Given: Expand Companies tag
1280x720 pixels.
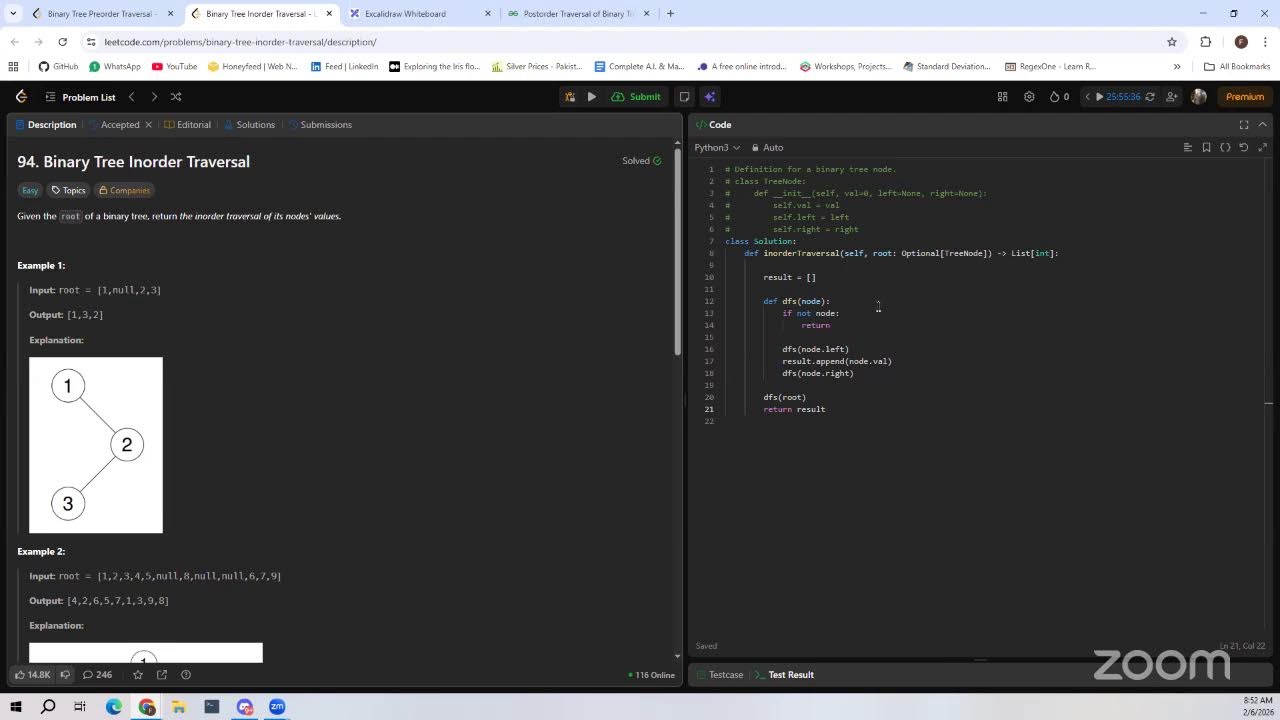Looking at the screenshot, I should tap(124, 190).
